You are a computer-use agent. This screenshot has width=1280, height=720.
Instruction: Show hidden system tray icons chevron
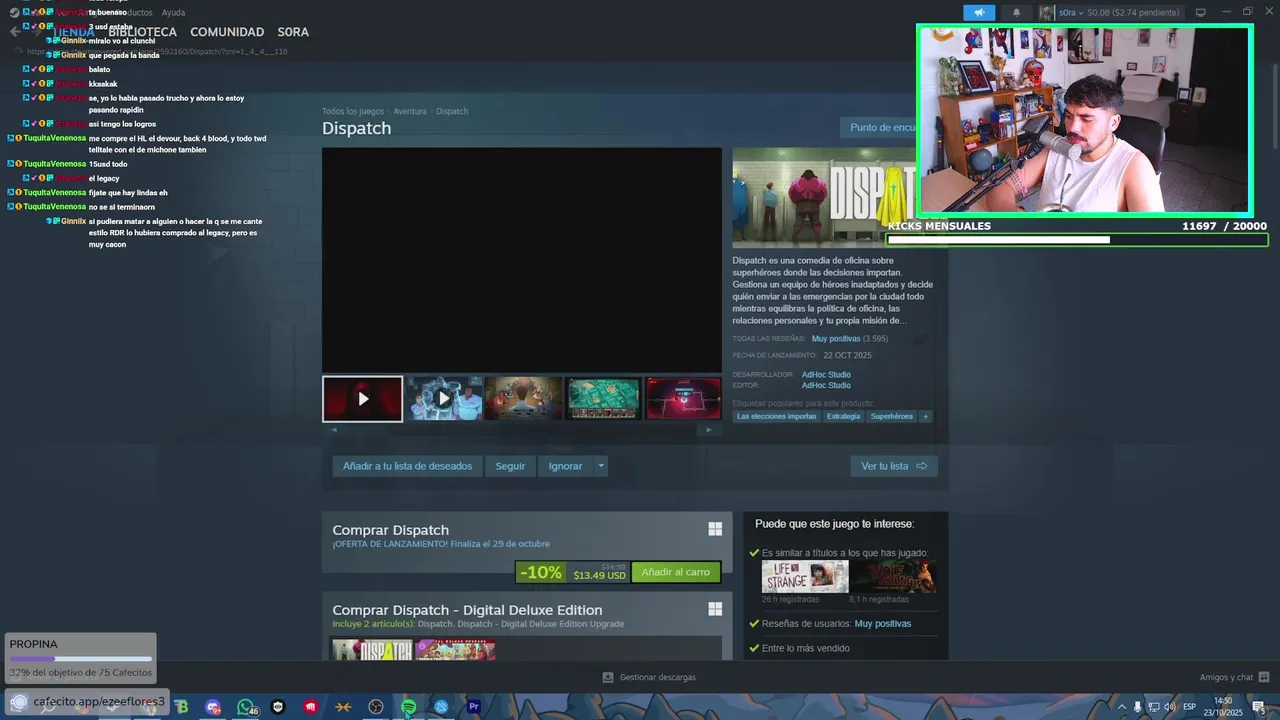tap(1121, 707)
